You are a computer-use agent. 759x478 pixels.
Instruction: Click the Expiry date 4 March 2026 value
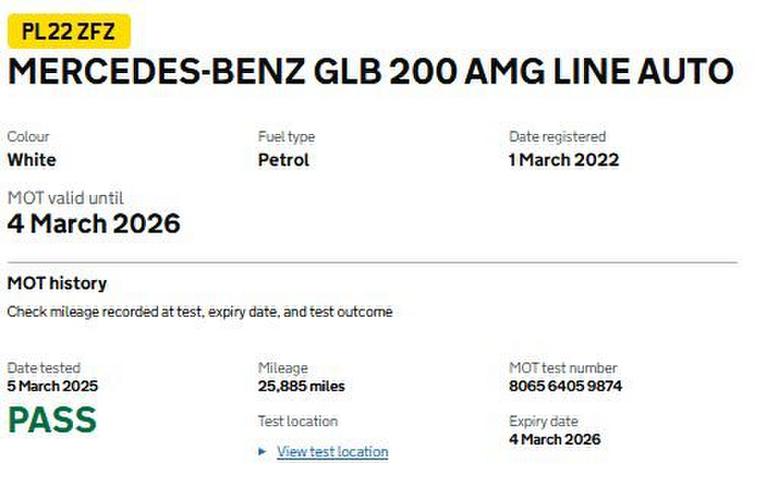tap(555, 439)
